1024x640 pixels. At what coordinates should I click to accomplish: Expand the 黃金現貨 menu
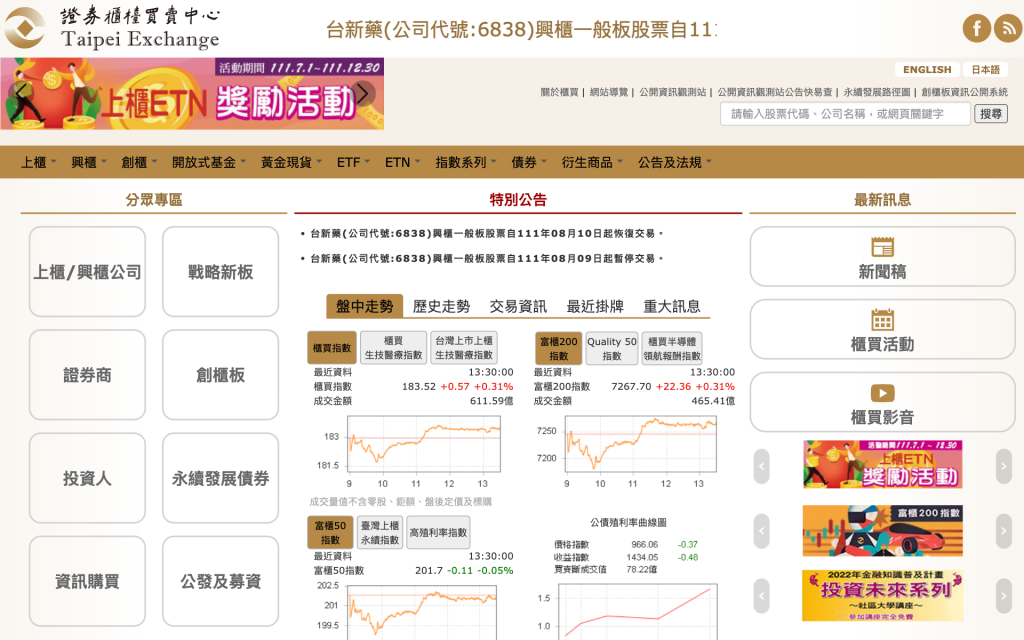pos(291,162)
